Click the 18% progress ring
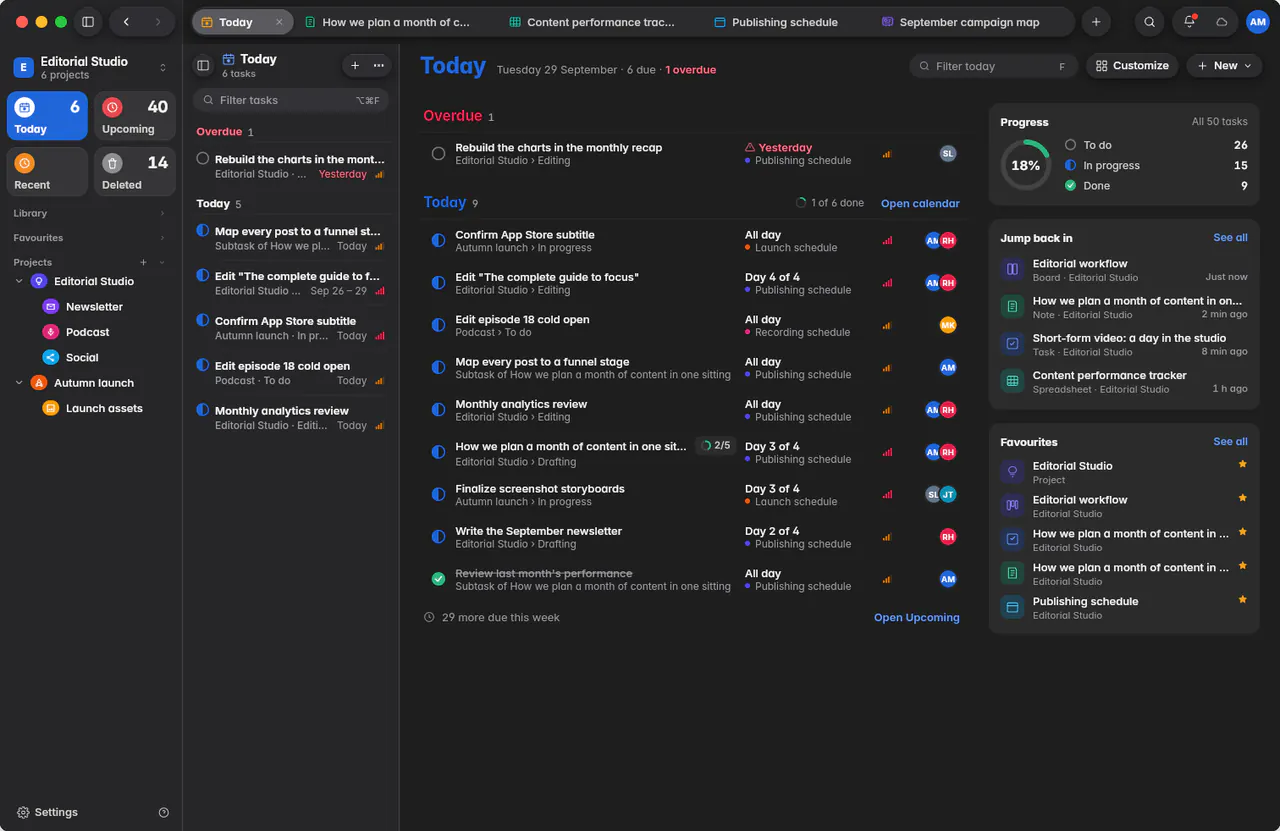This screenshot has width=1280, height=831. click(1026, 166)
